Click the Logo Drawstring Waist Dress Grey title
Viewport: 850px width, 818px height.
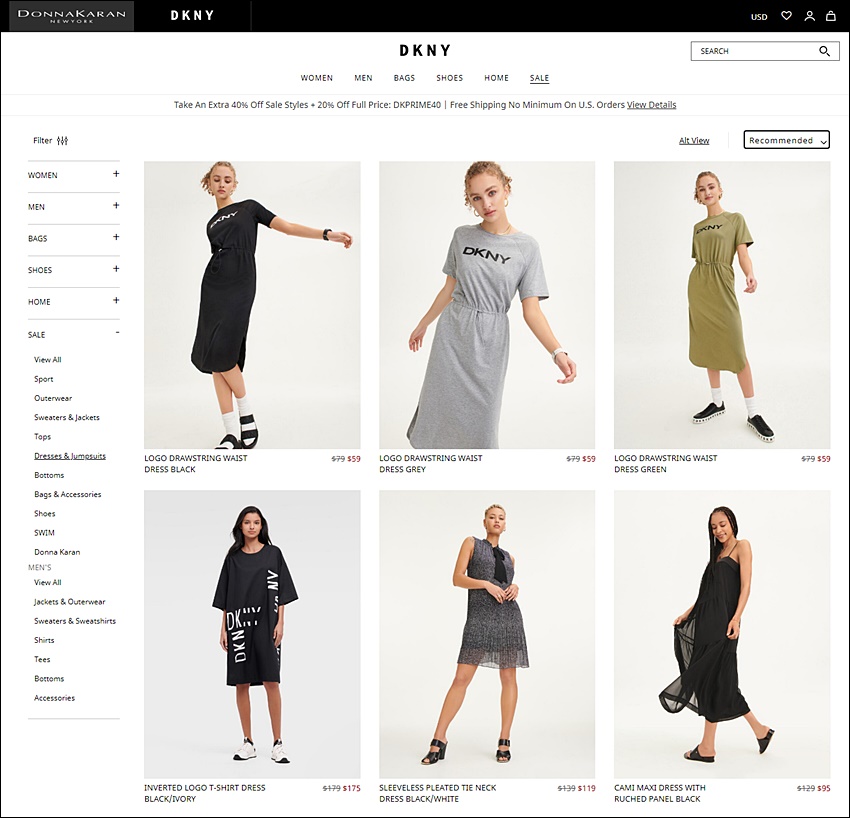pos(430,463)
